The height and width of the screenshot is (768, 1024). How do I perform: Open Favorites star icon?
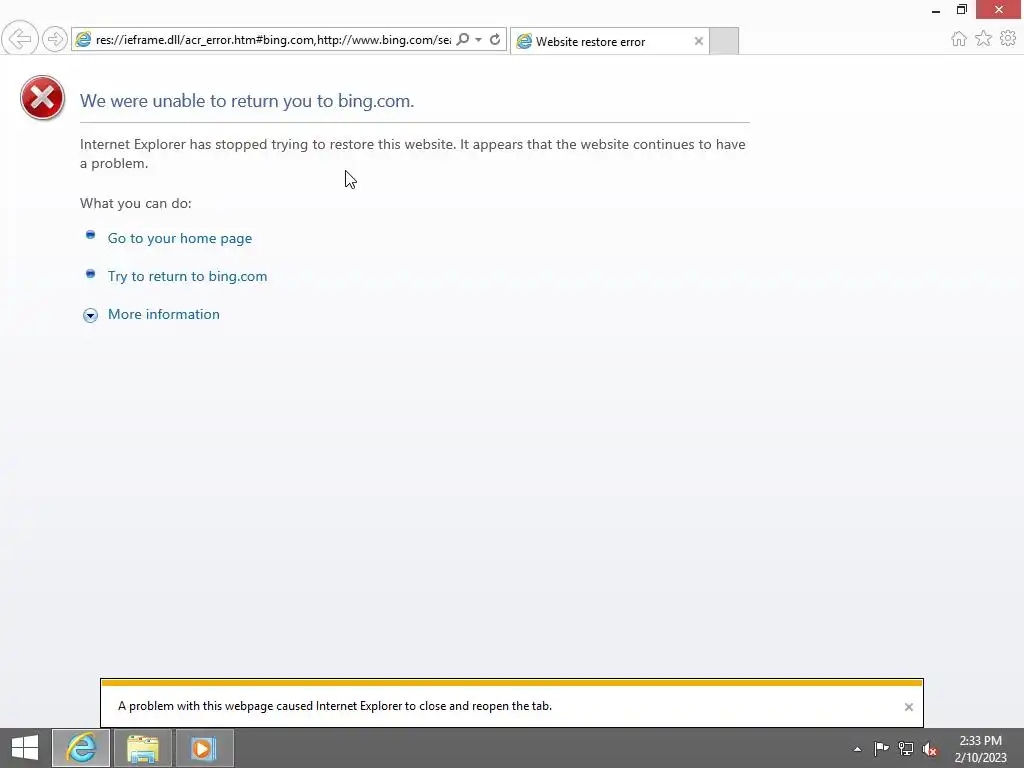click(x=984, y=39)
